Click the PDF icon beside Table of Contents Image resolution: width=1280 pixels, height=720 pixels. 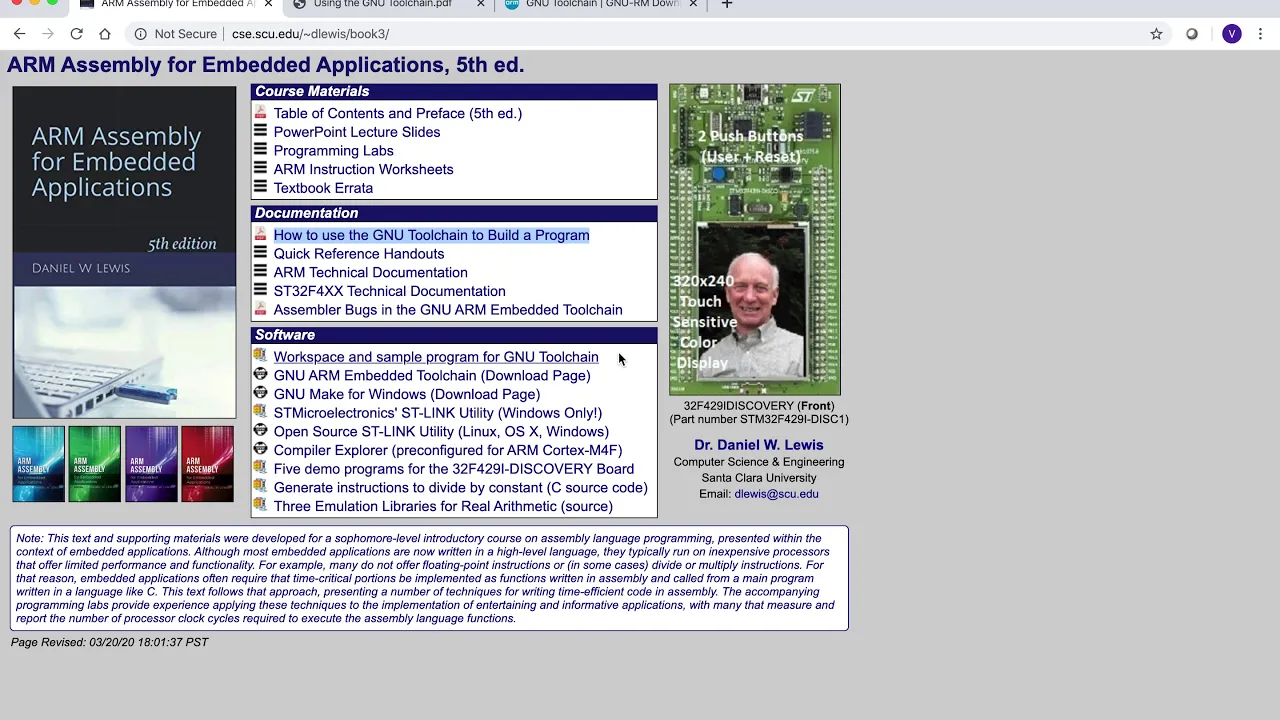pyautogui.click(x=260, y=113)
